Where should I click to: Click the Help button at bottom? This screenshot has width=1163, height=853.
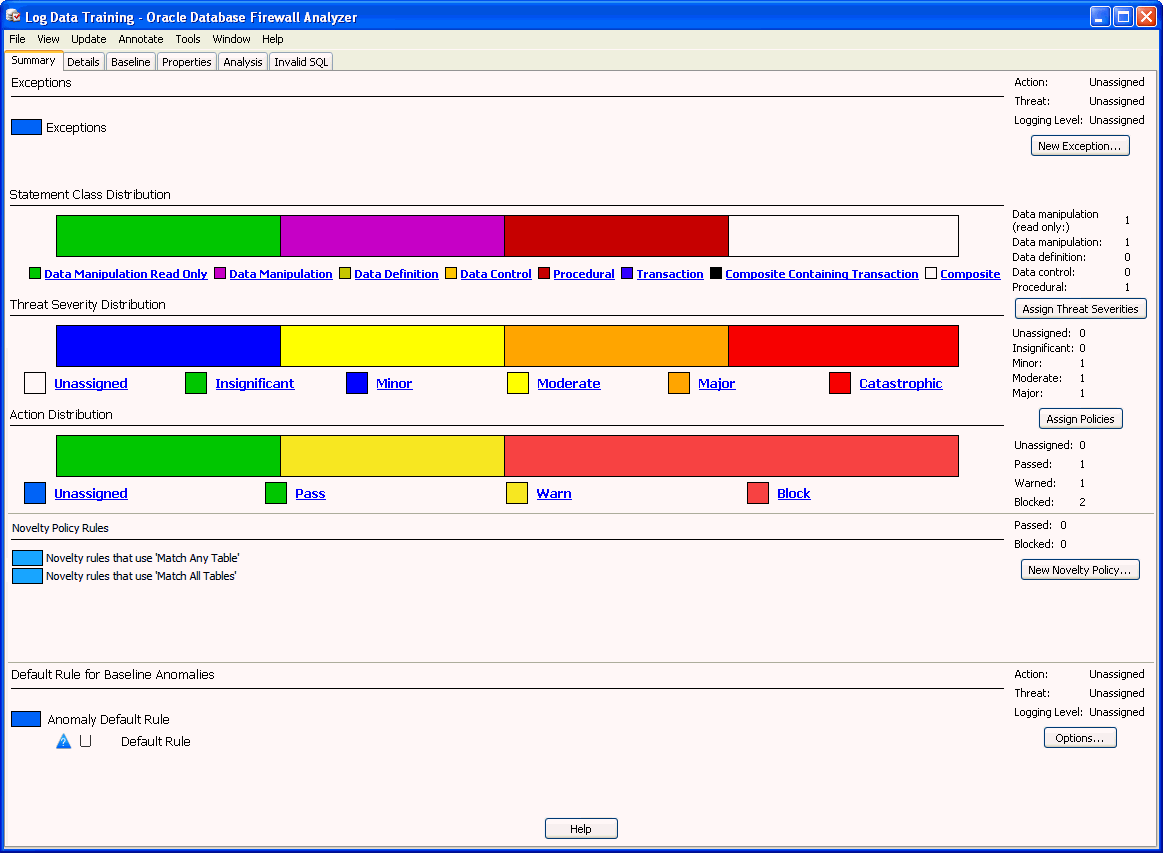click(x=581, y=829)
